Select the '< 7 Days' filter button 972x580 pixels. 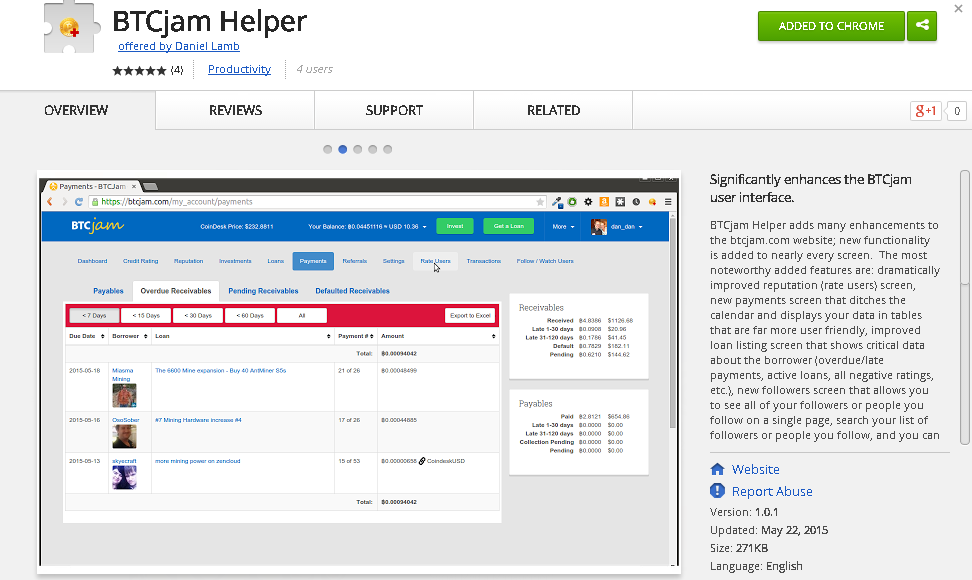[x=94, y=315]
